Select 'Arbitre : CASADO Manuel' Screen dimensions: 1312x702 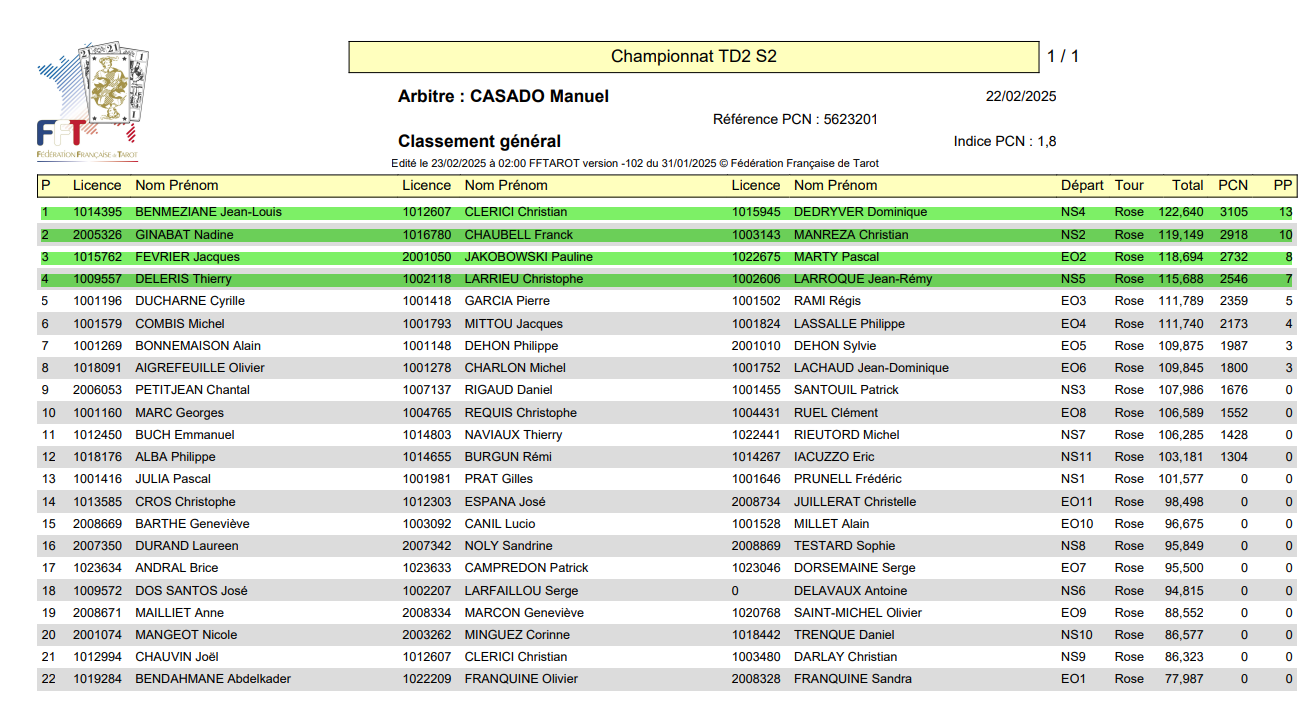[x=503, y=97]
